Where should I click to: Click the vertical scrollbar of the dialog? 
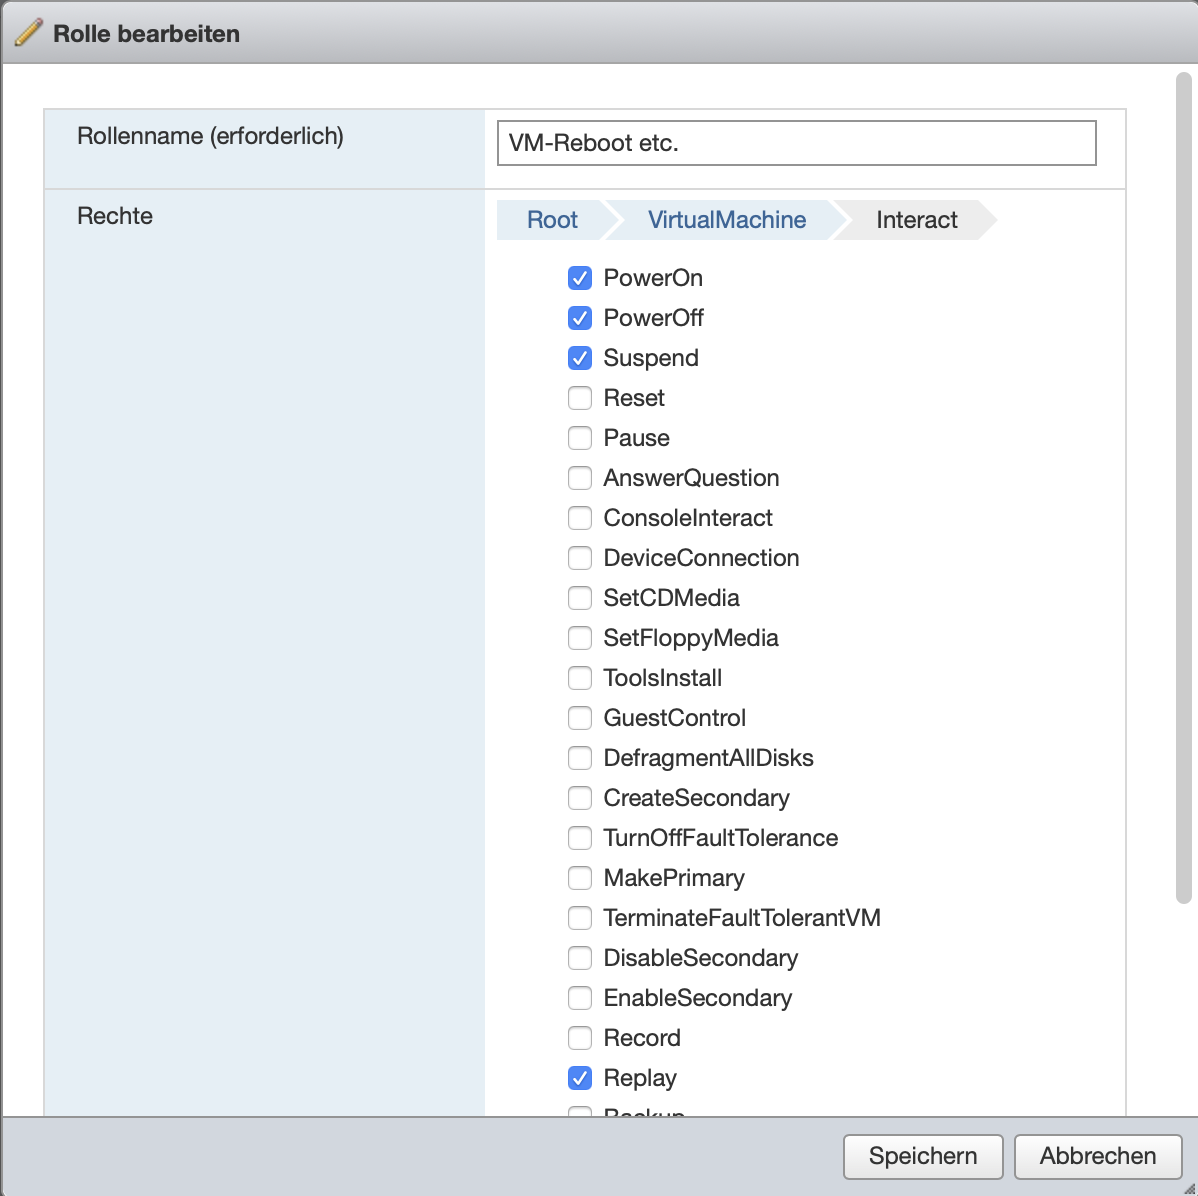tap(1185, 488)
